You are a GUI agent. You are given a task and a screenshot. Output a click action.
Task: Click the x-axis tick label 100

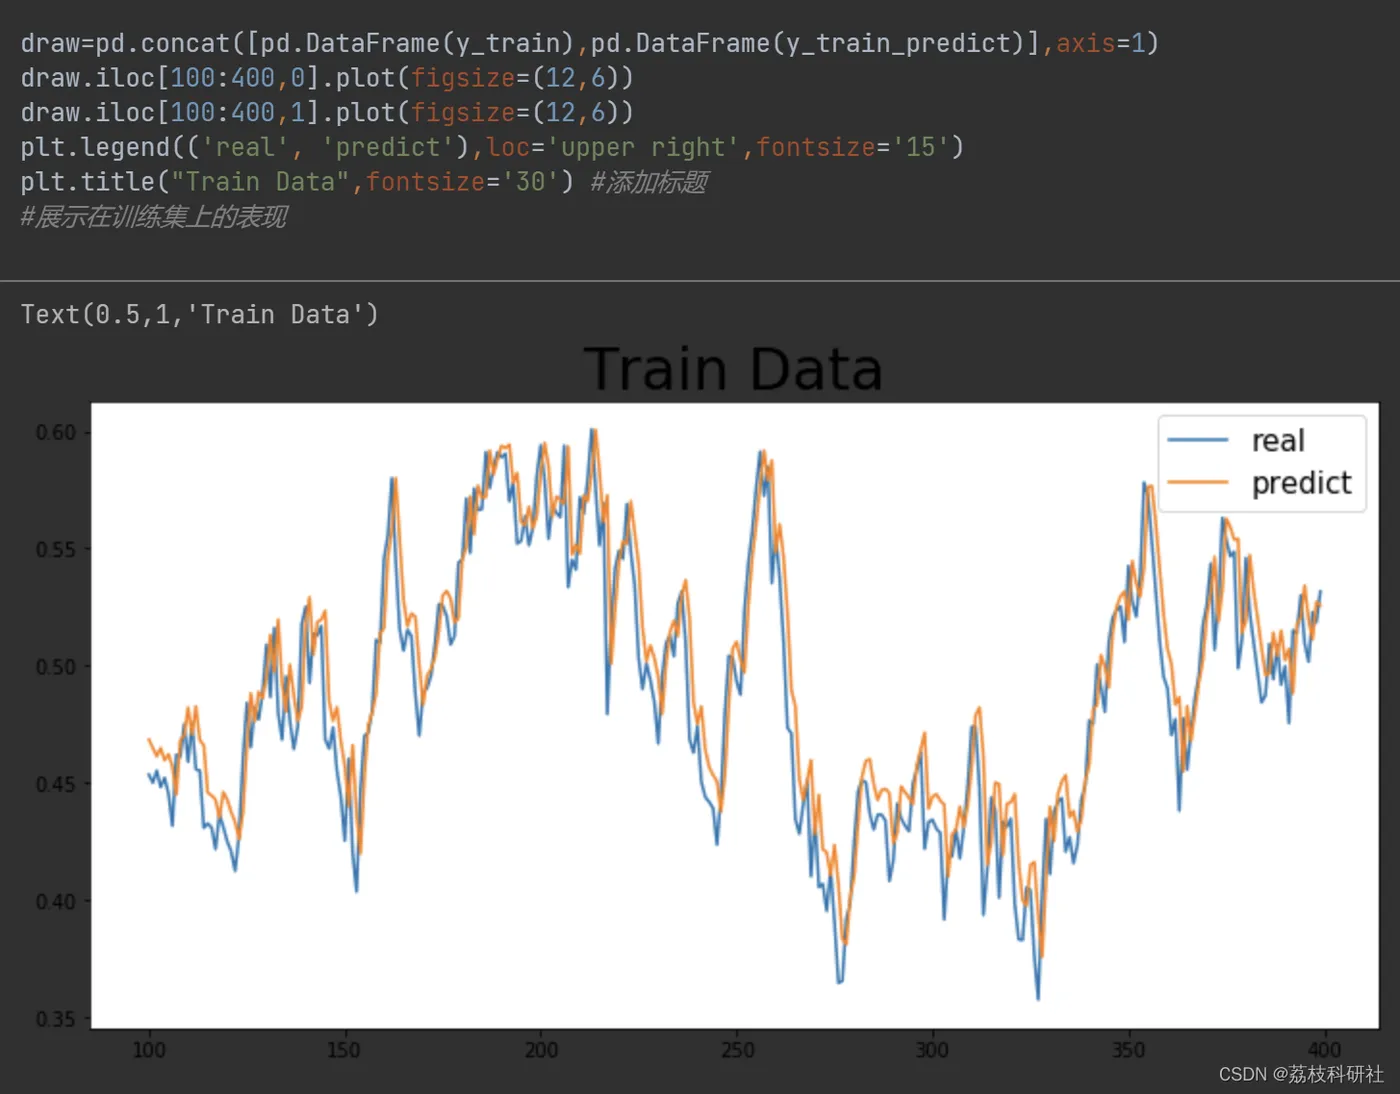(x=149, y=1050)
